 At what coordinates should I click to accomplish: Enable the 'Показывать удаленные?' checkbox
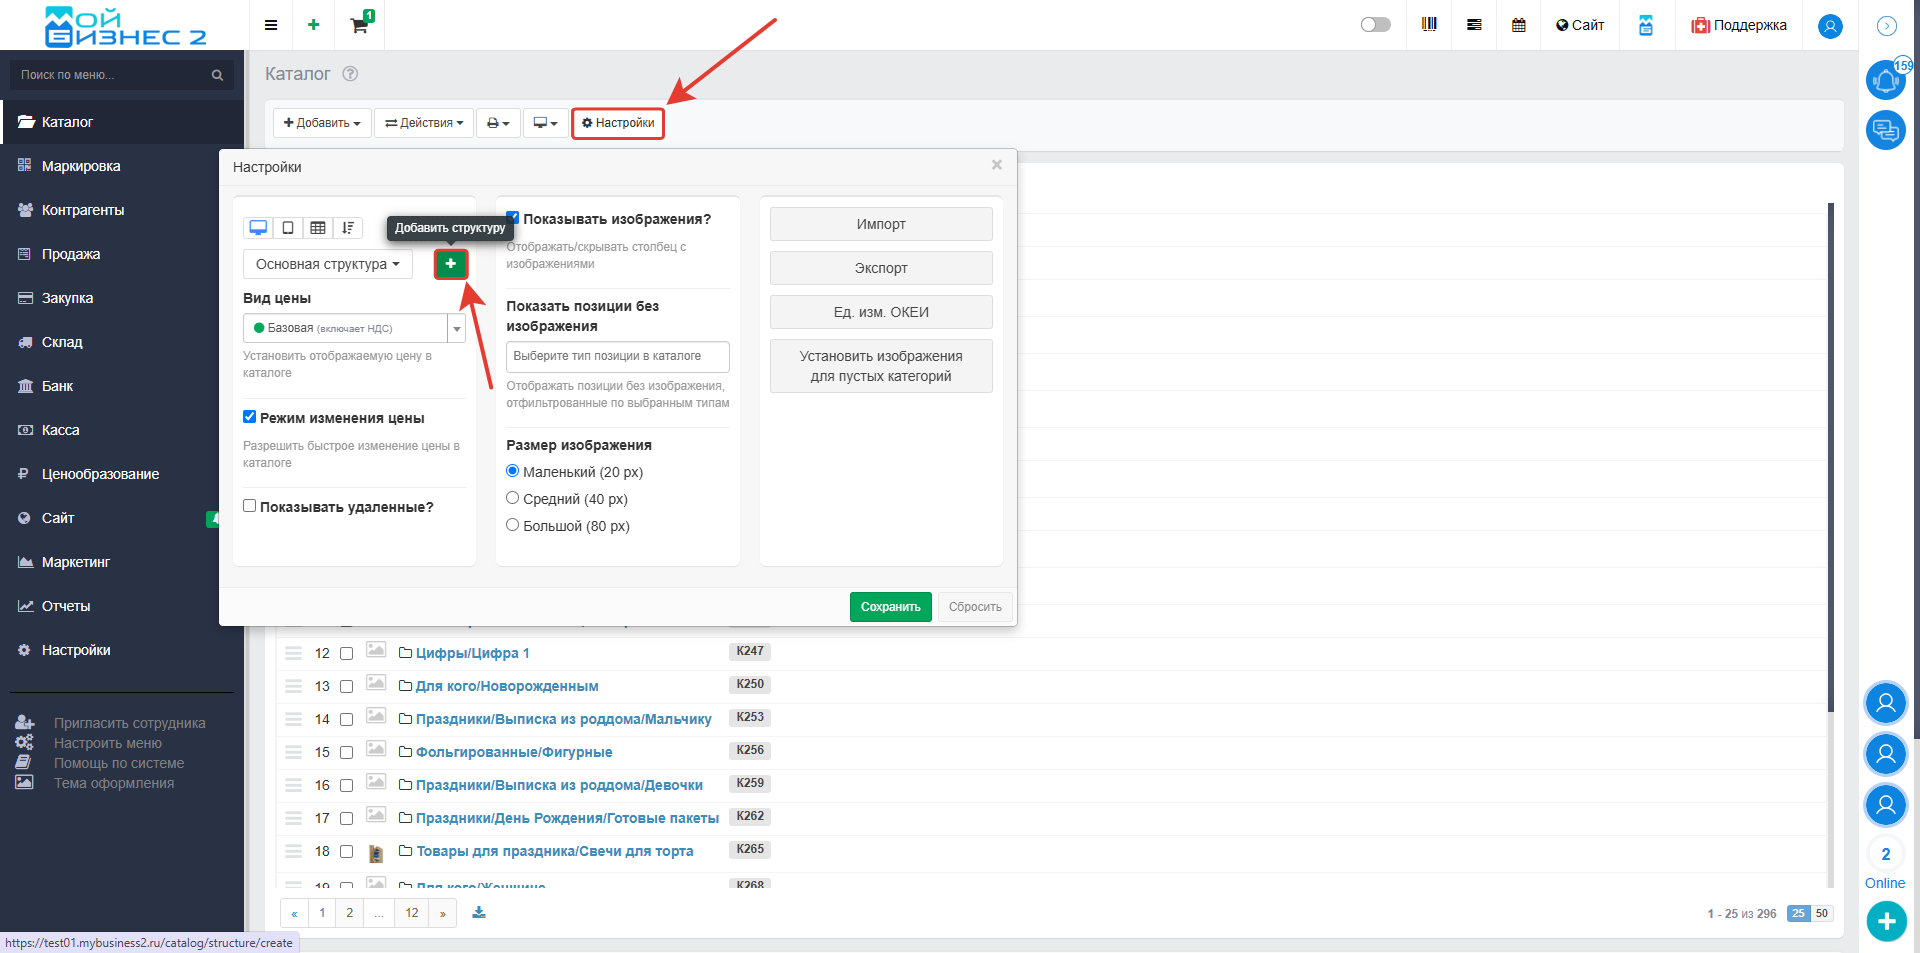250,506
